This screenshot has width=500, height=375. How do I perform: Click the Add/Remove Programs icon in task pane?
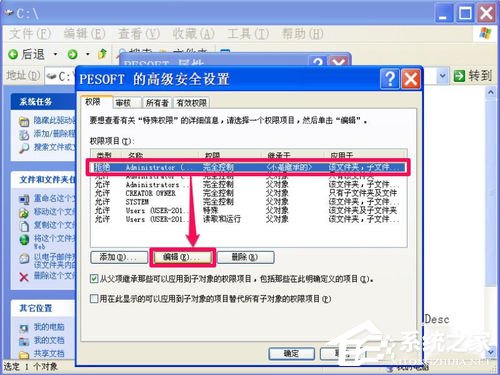coord(24,135)
